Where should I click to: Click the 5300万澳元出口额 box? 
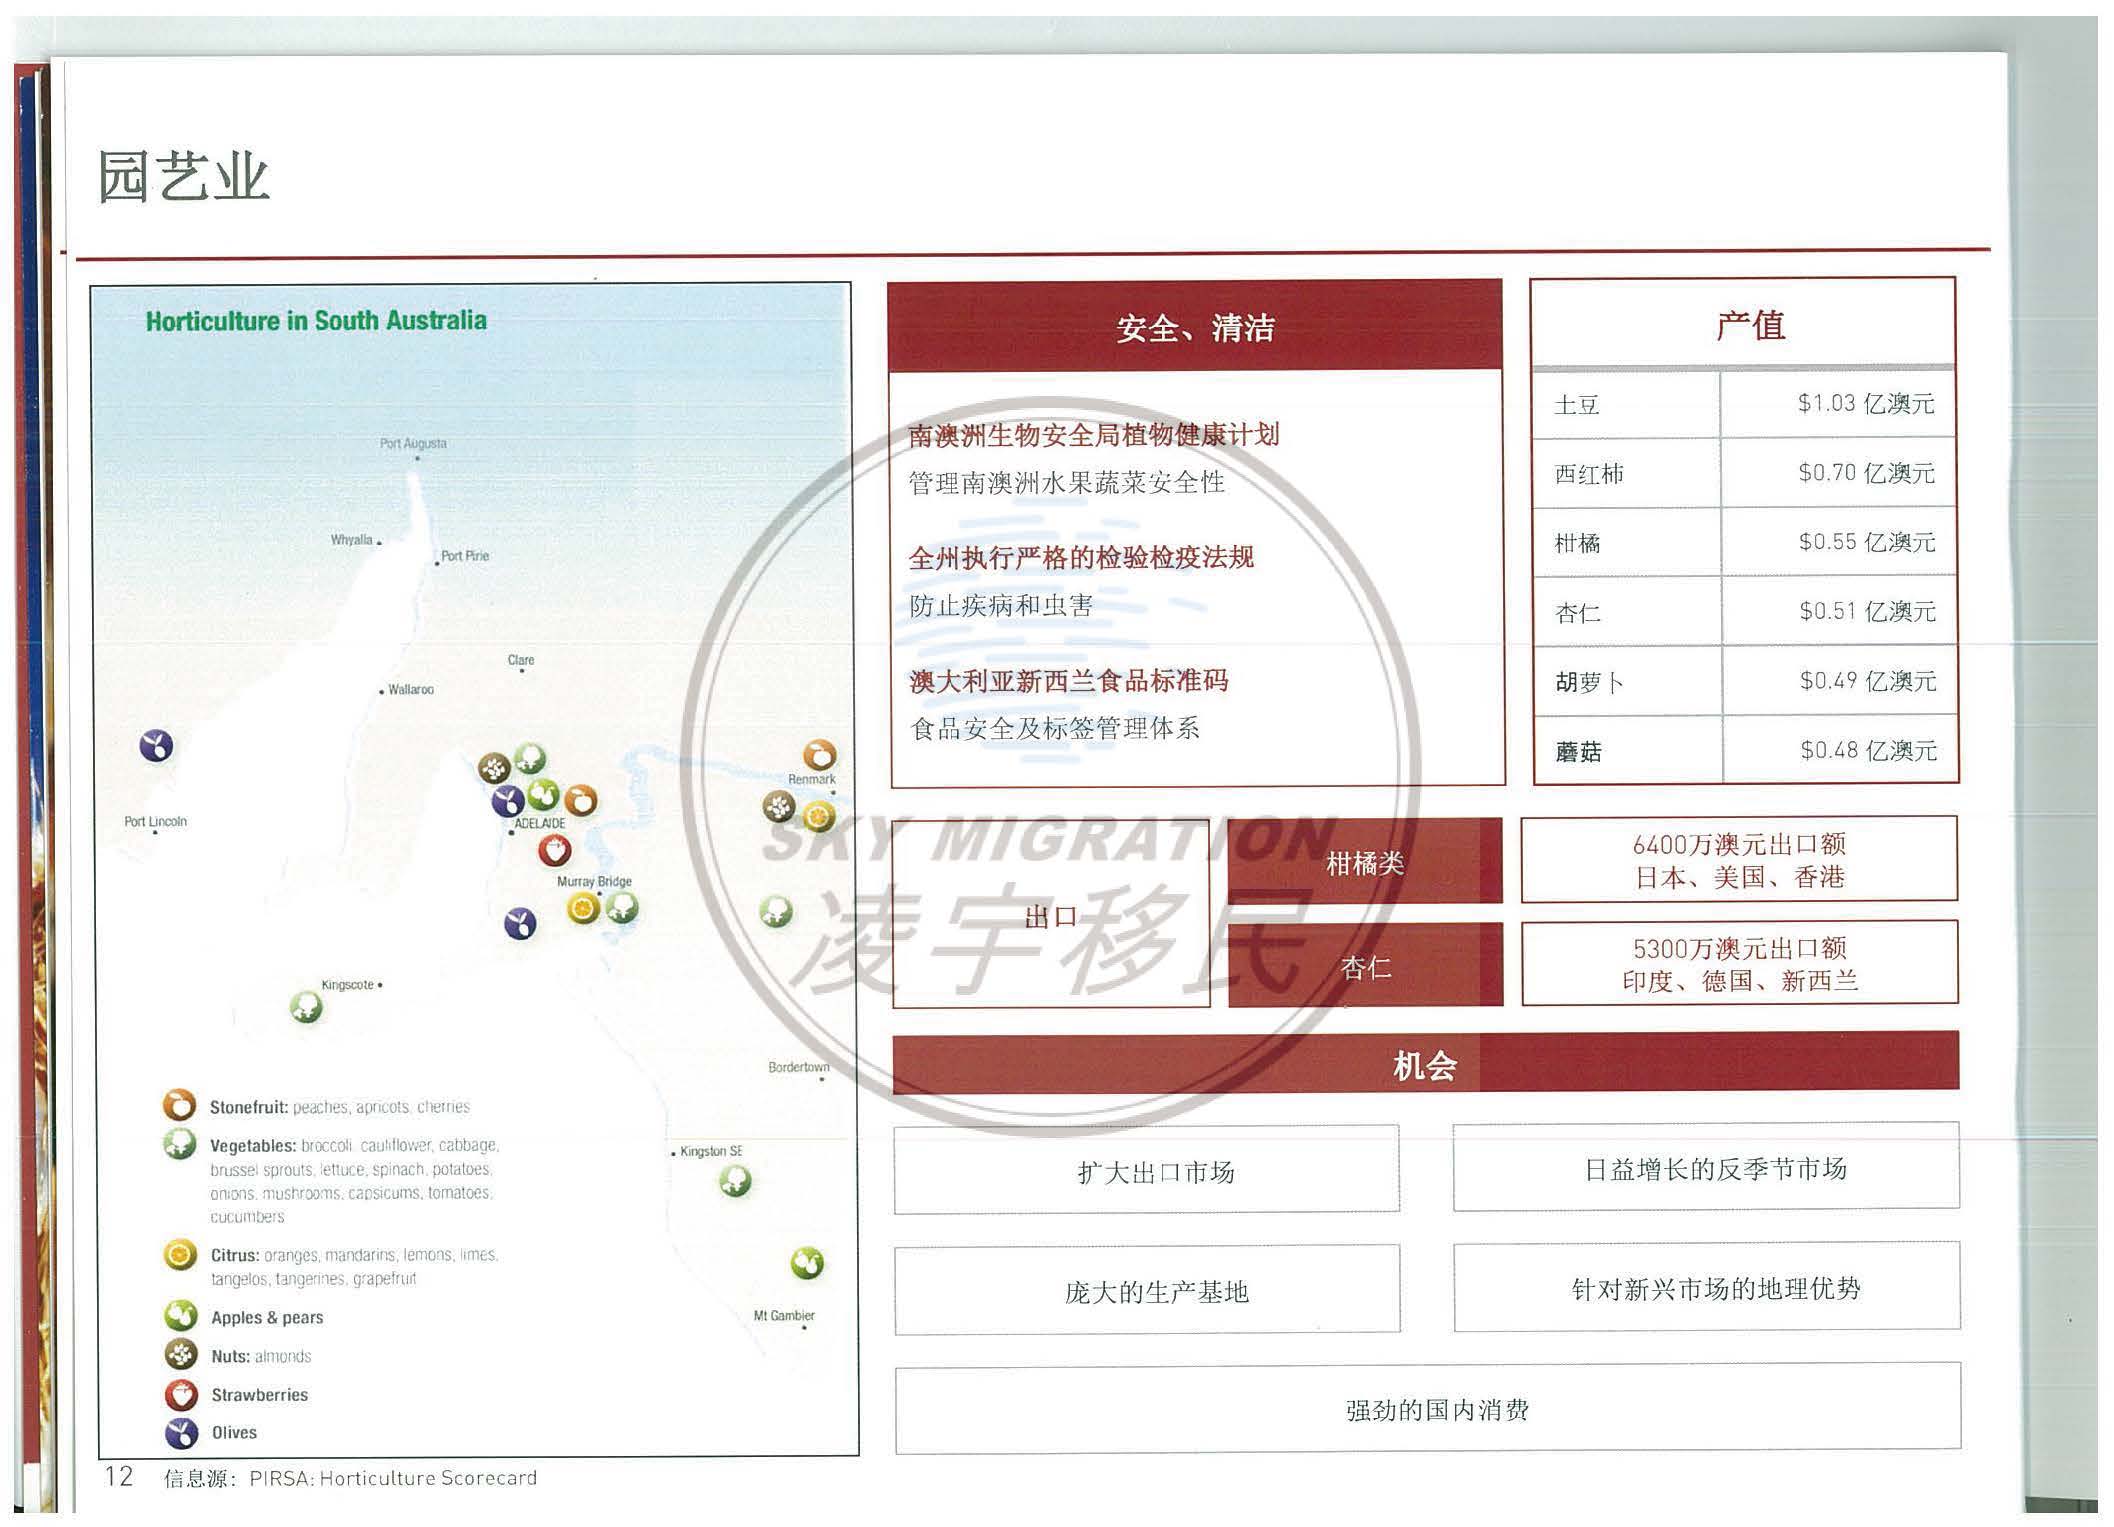pos(1739,963)
